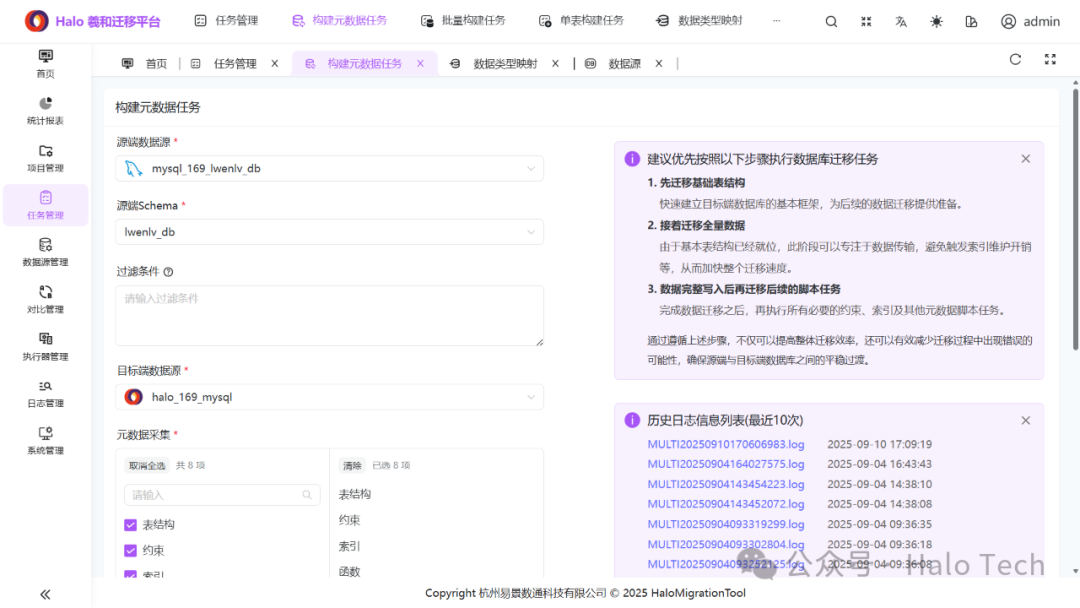1080x608 pixels.
Task: Open 执行器管理 in the sidebar
Action: tap(45, 347)
